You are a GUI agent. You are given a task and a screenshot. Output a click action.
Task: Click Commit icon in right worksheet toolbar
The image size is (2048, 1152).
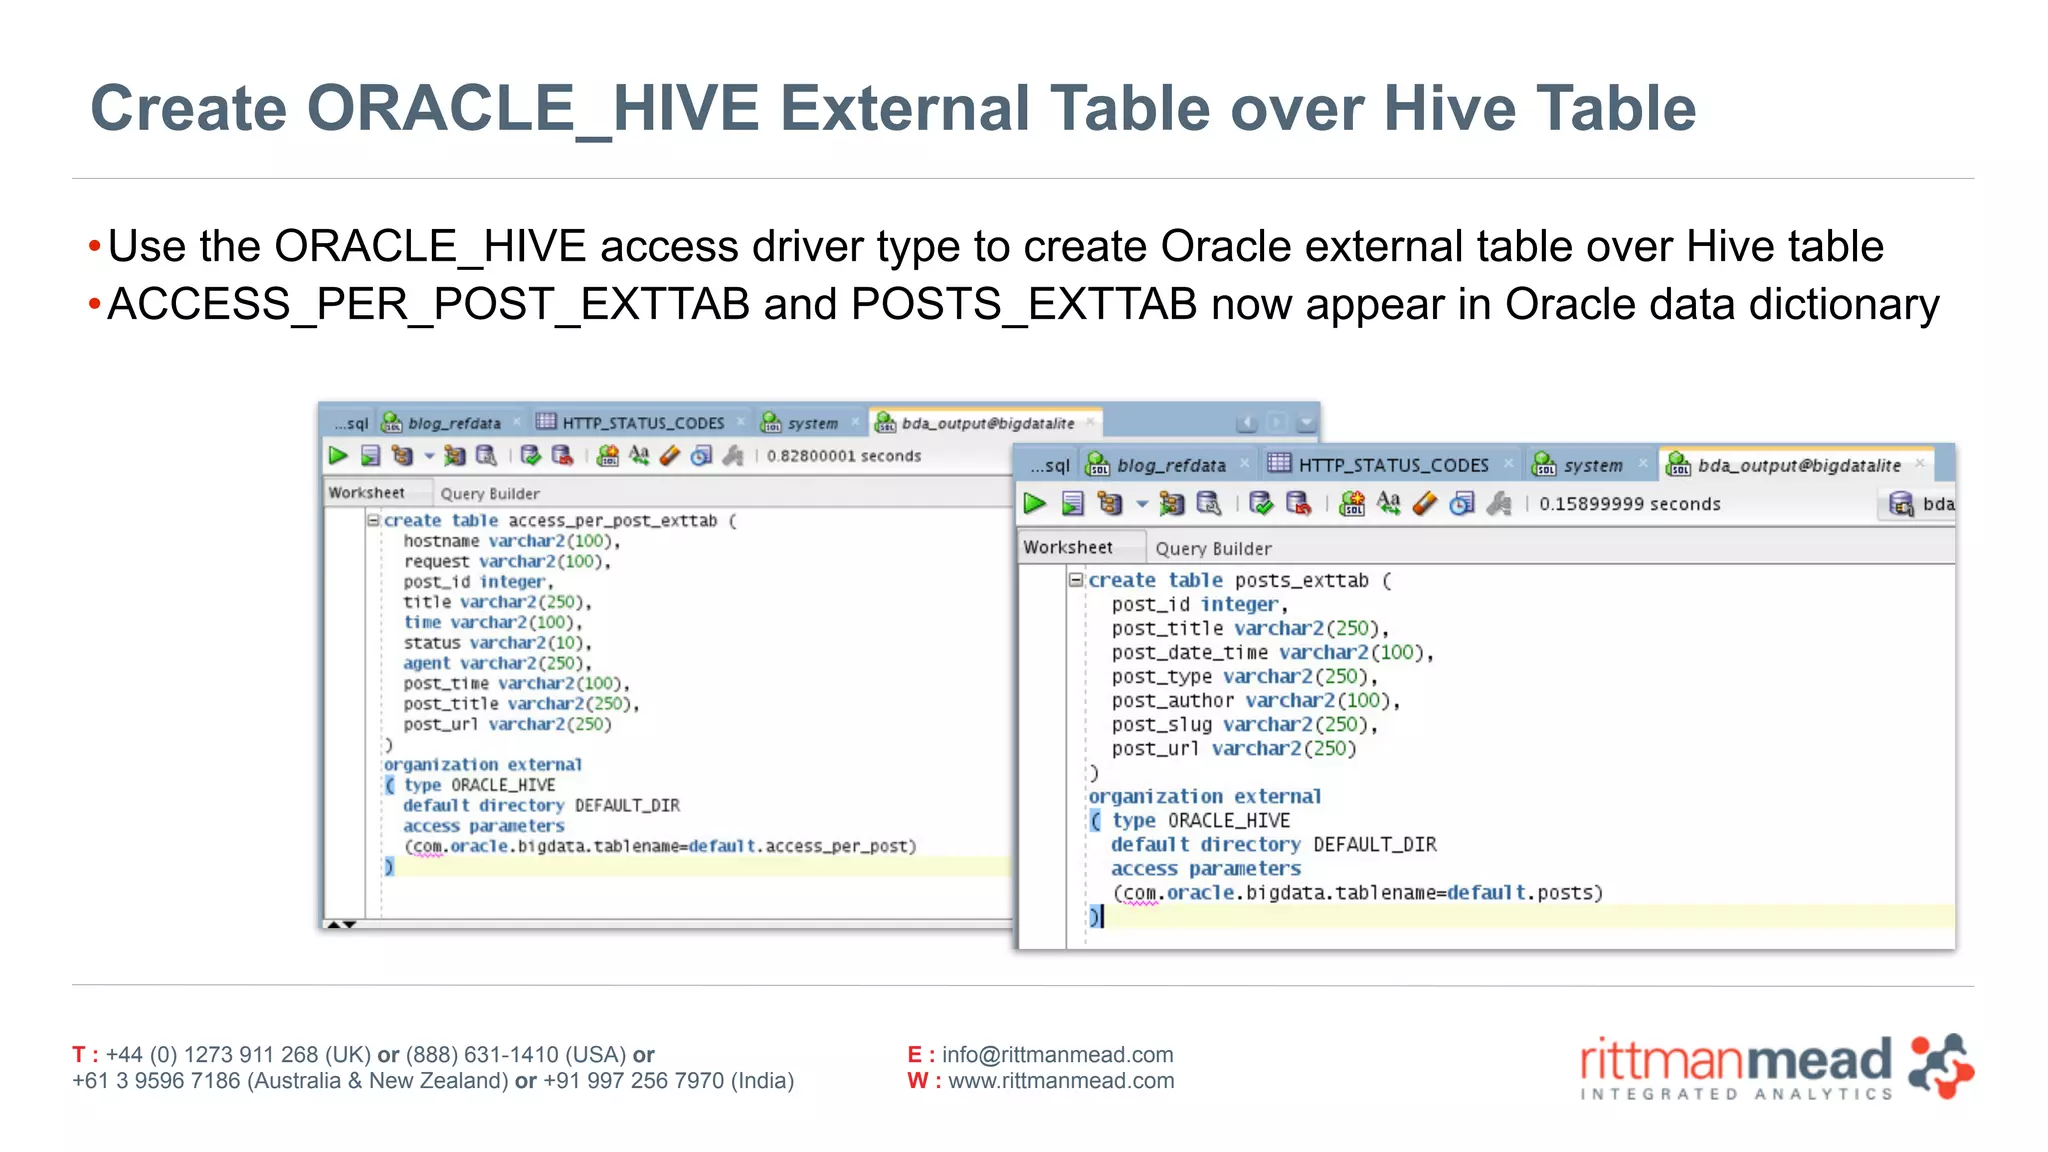pyautogui.click(x=1261, y=503)
